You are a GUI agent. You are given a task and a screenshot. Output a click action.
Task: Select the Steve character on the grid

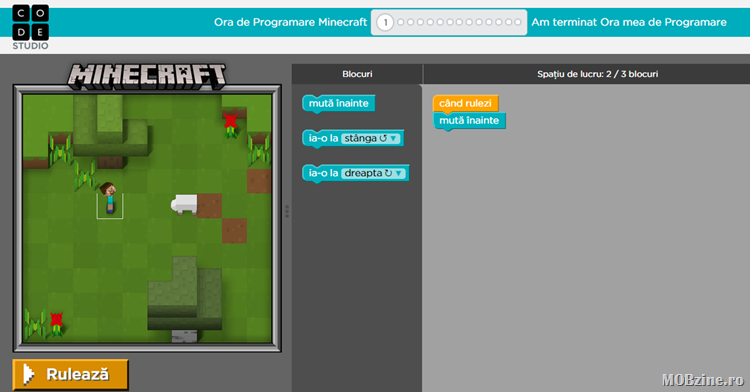pyautogui.click(x=110, y=197)
